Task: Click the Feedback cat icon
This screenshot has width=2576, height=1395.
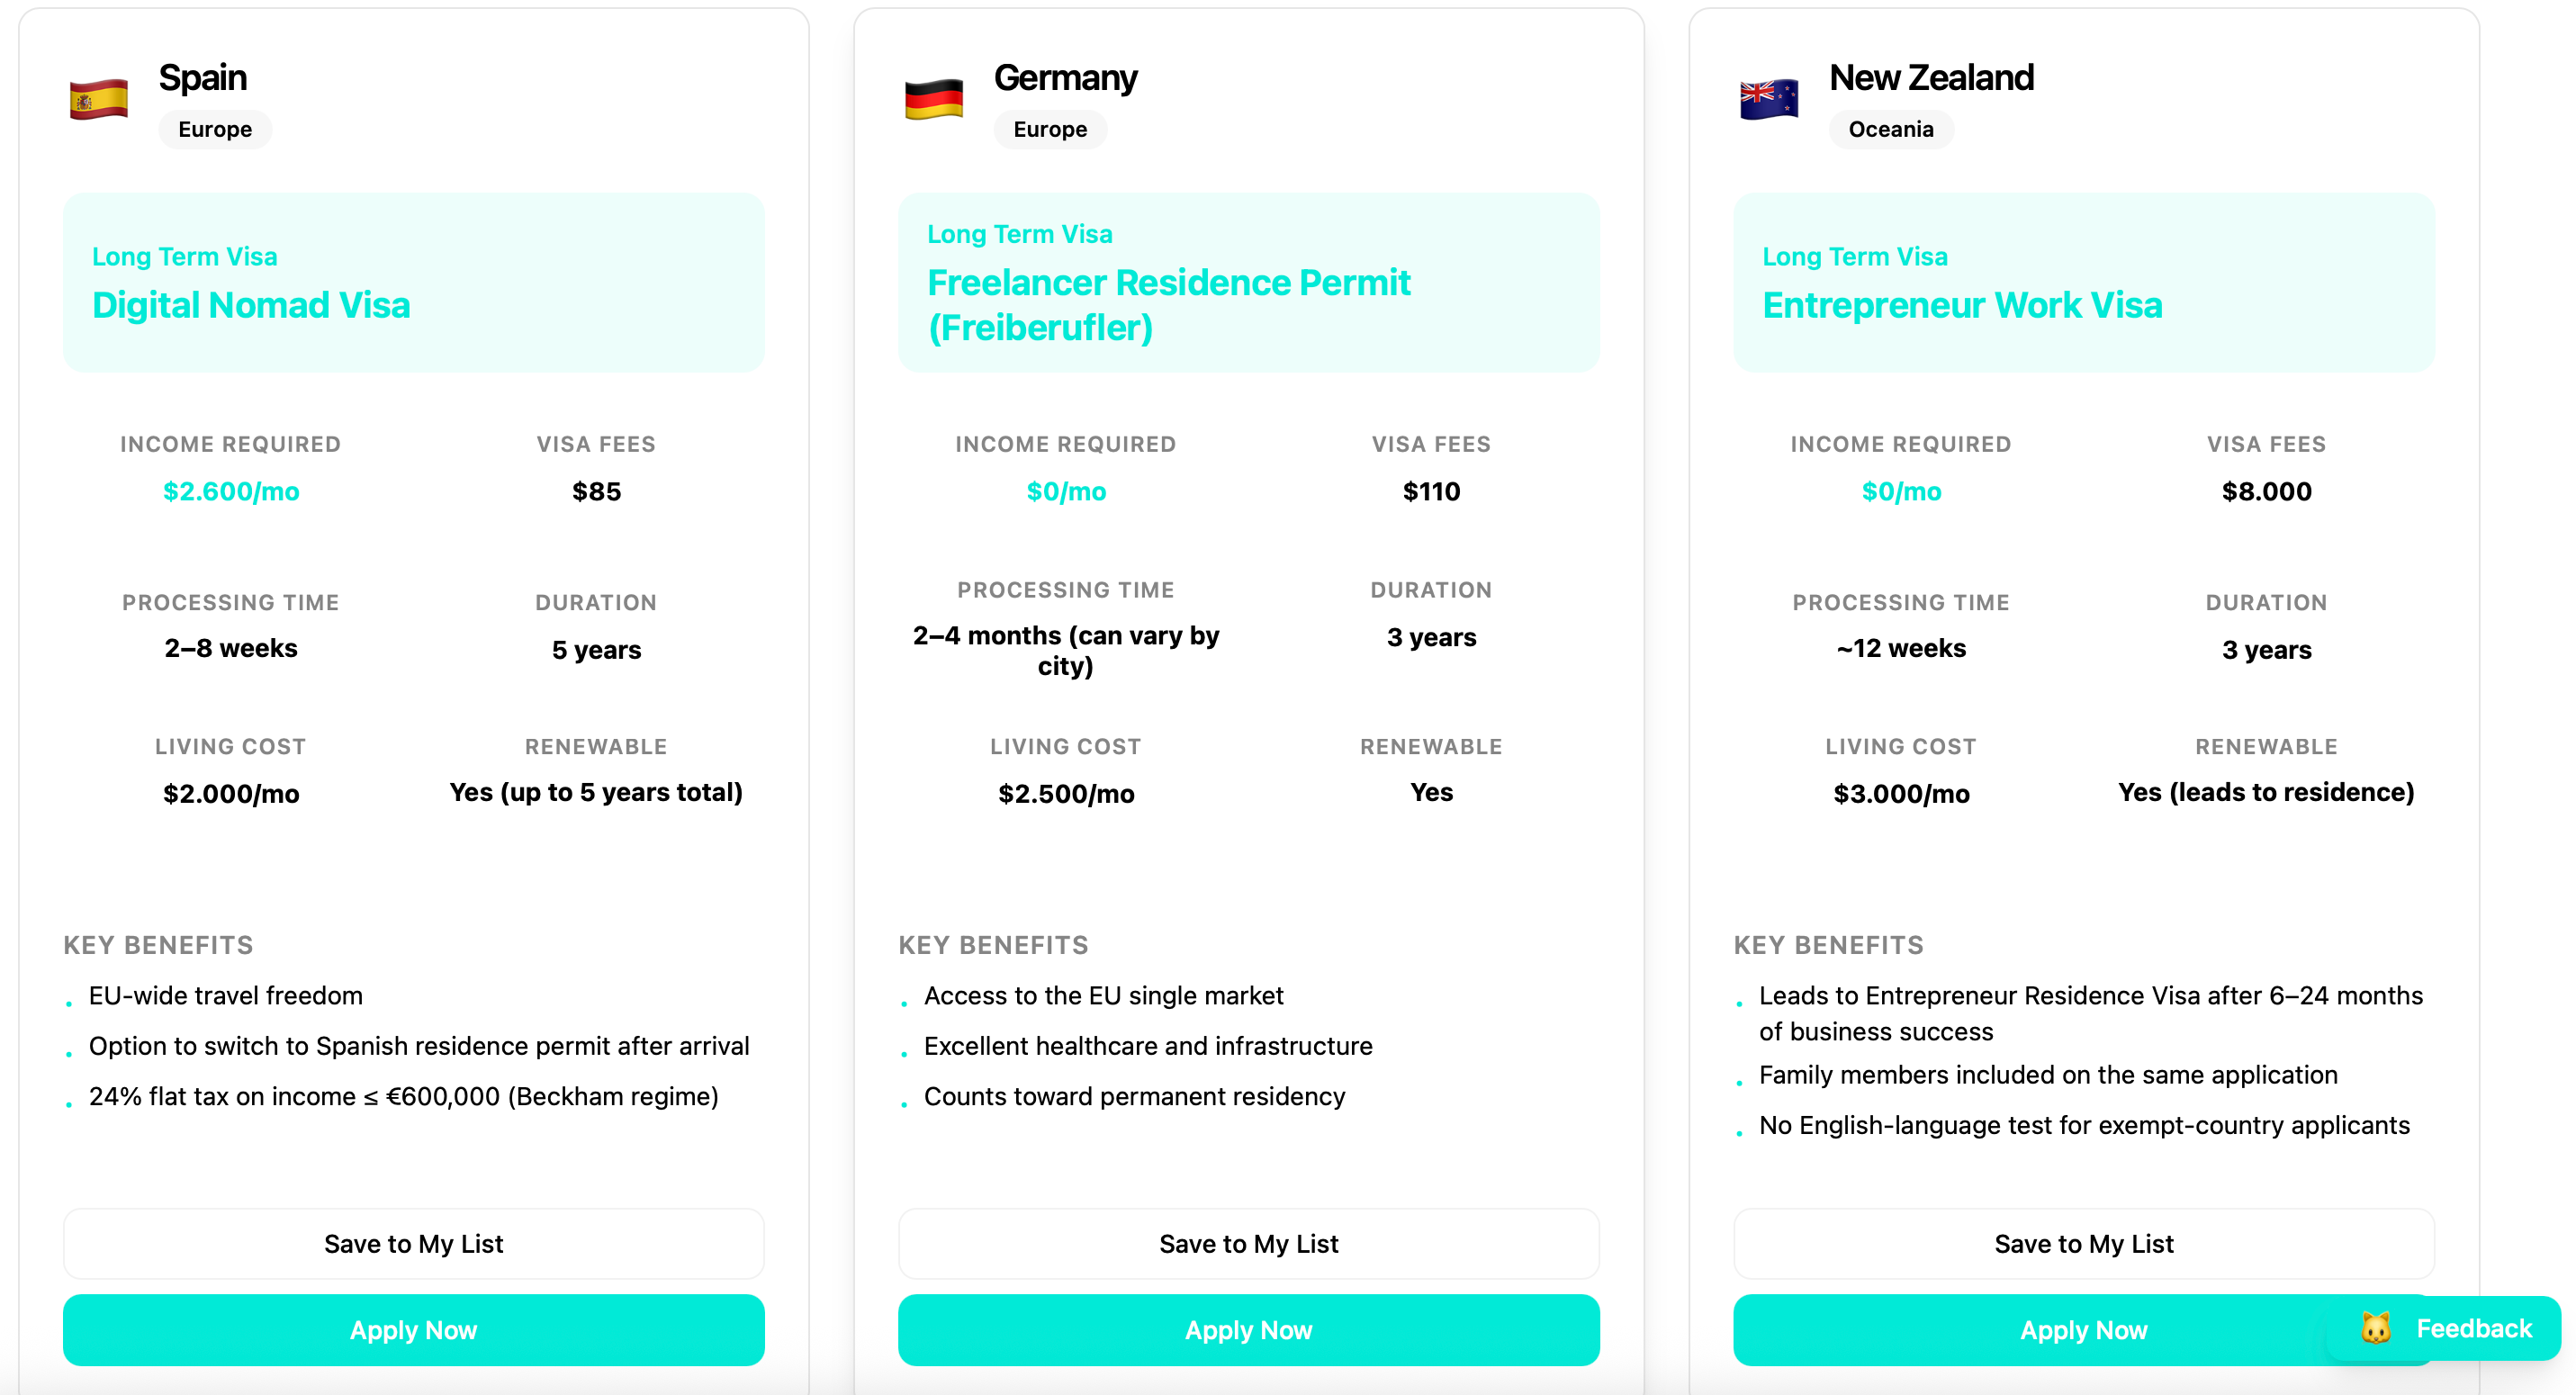Action: pos(2376,1328)
